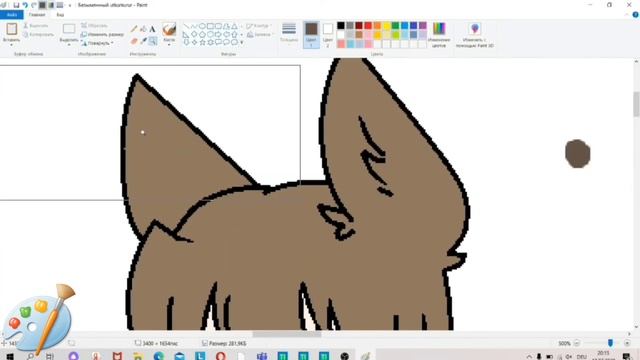640x360 pixels.
Task: Pick the red color swatch
Action: tap(368, 26)
